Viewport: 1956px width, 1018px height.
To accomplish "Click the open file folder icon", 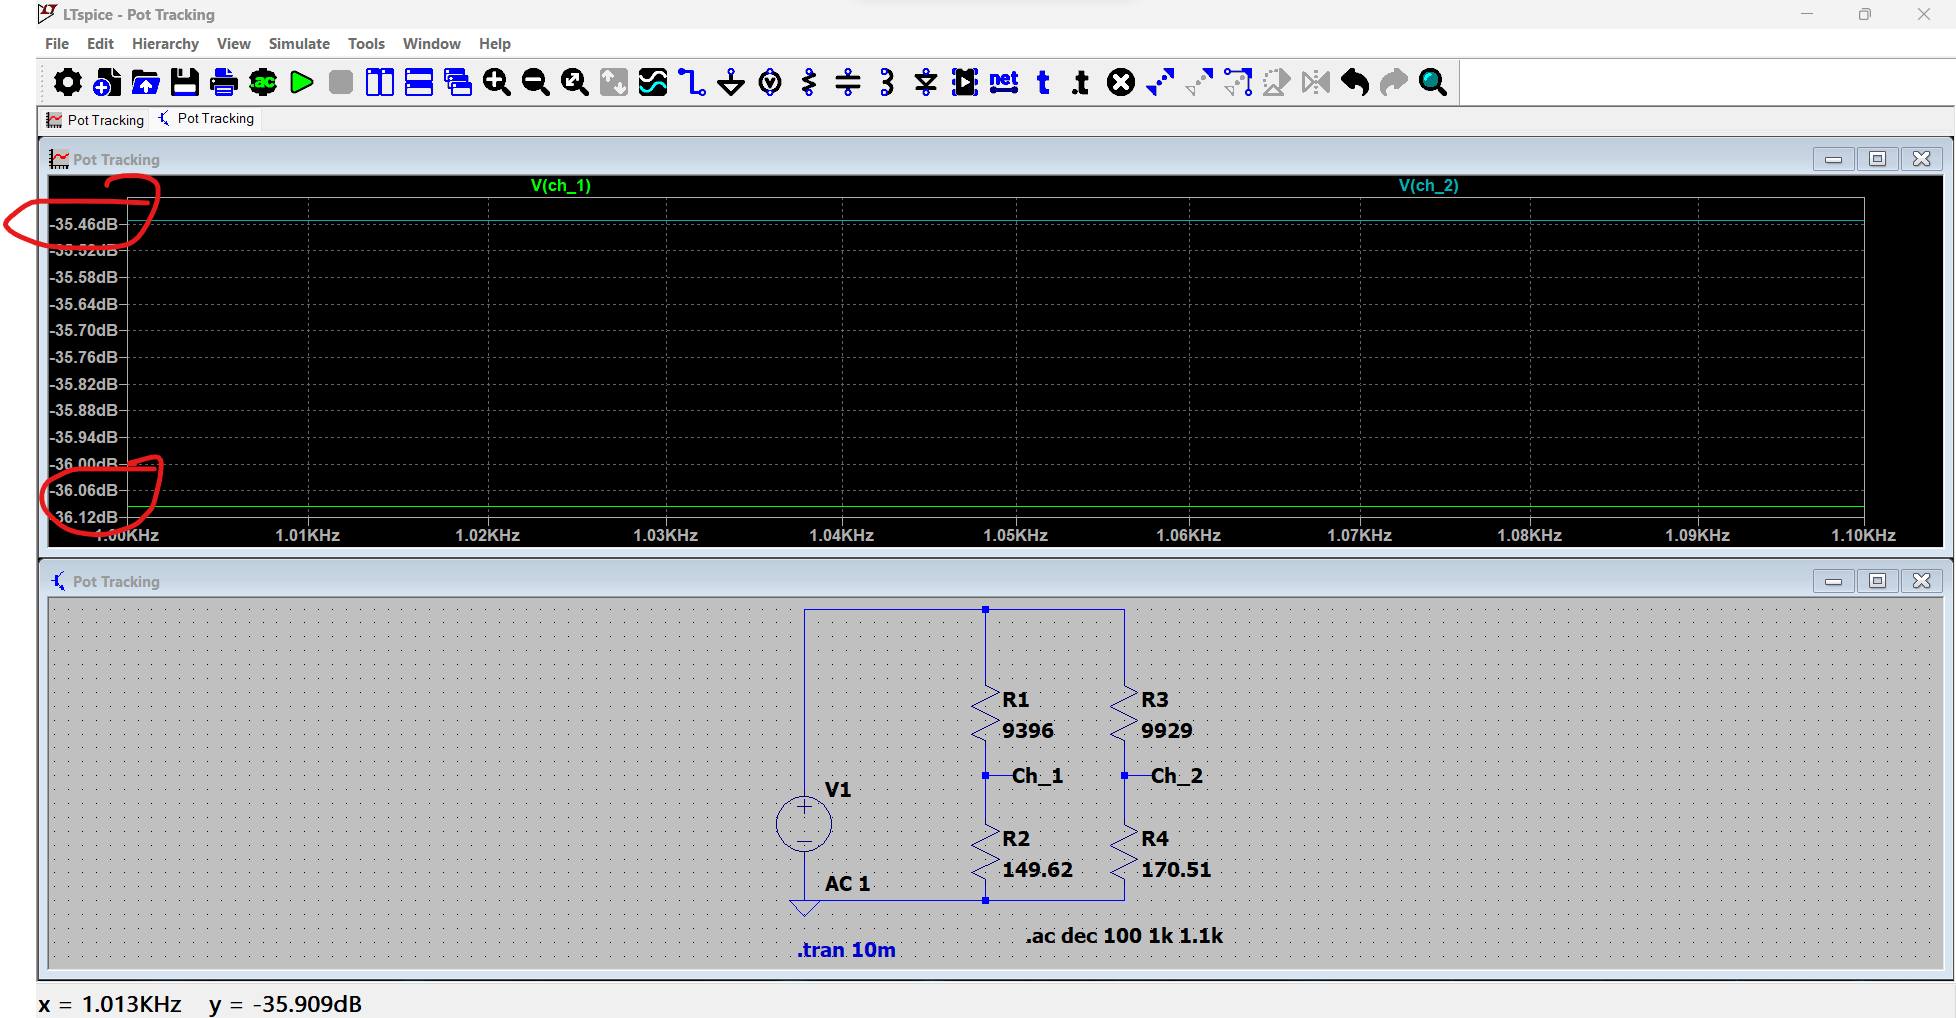I will pyautogui.click(x=146, y=82).
